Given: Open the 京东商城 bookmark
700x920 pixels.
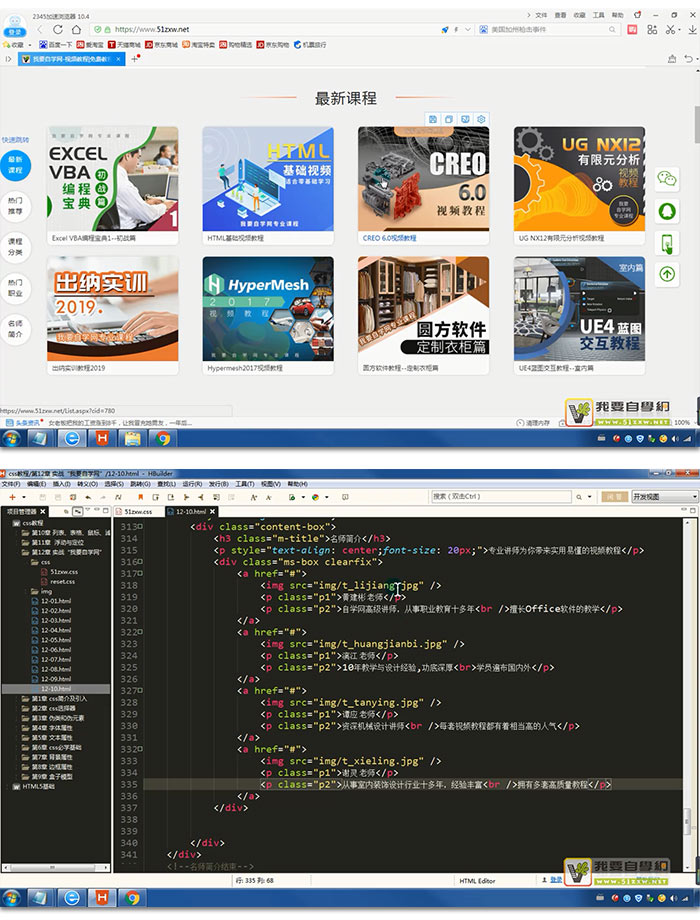Looking at the screenshot, I should (x=161, y=45).
